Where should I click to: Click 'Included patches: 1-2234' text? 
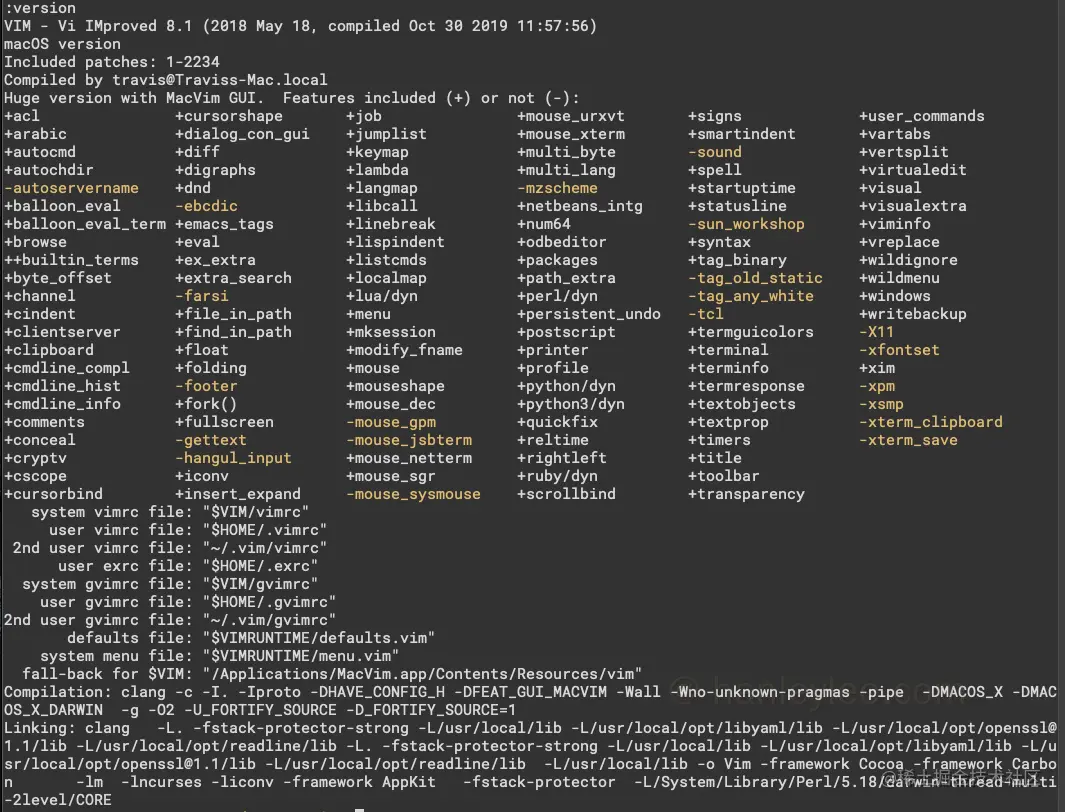click(111, 62)
